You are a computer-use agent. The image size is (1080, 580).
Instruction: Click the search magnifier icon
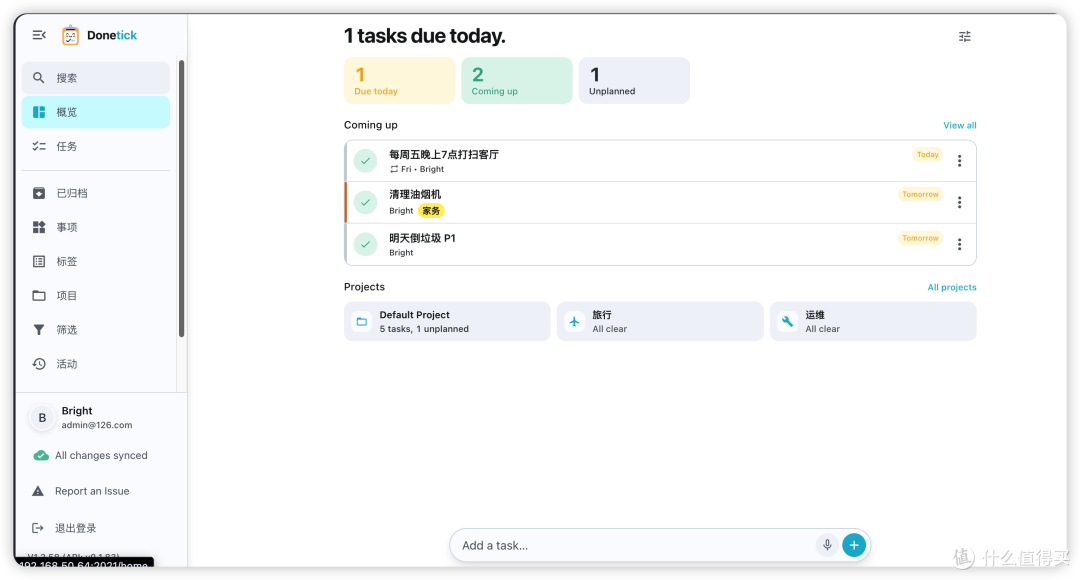point(39,78)
